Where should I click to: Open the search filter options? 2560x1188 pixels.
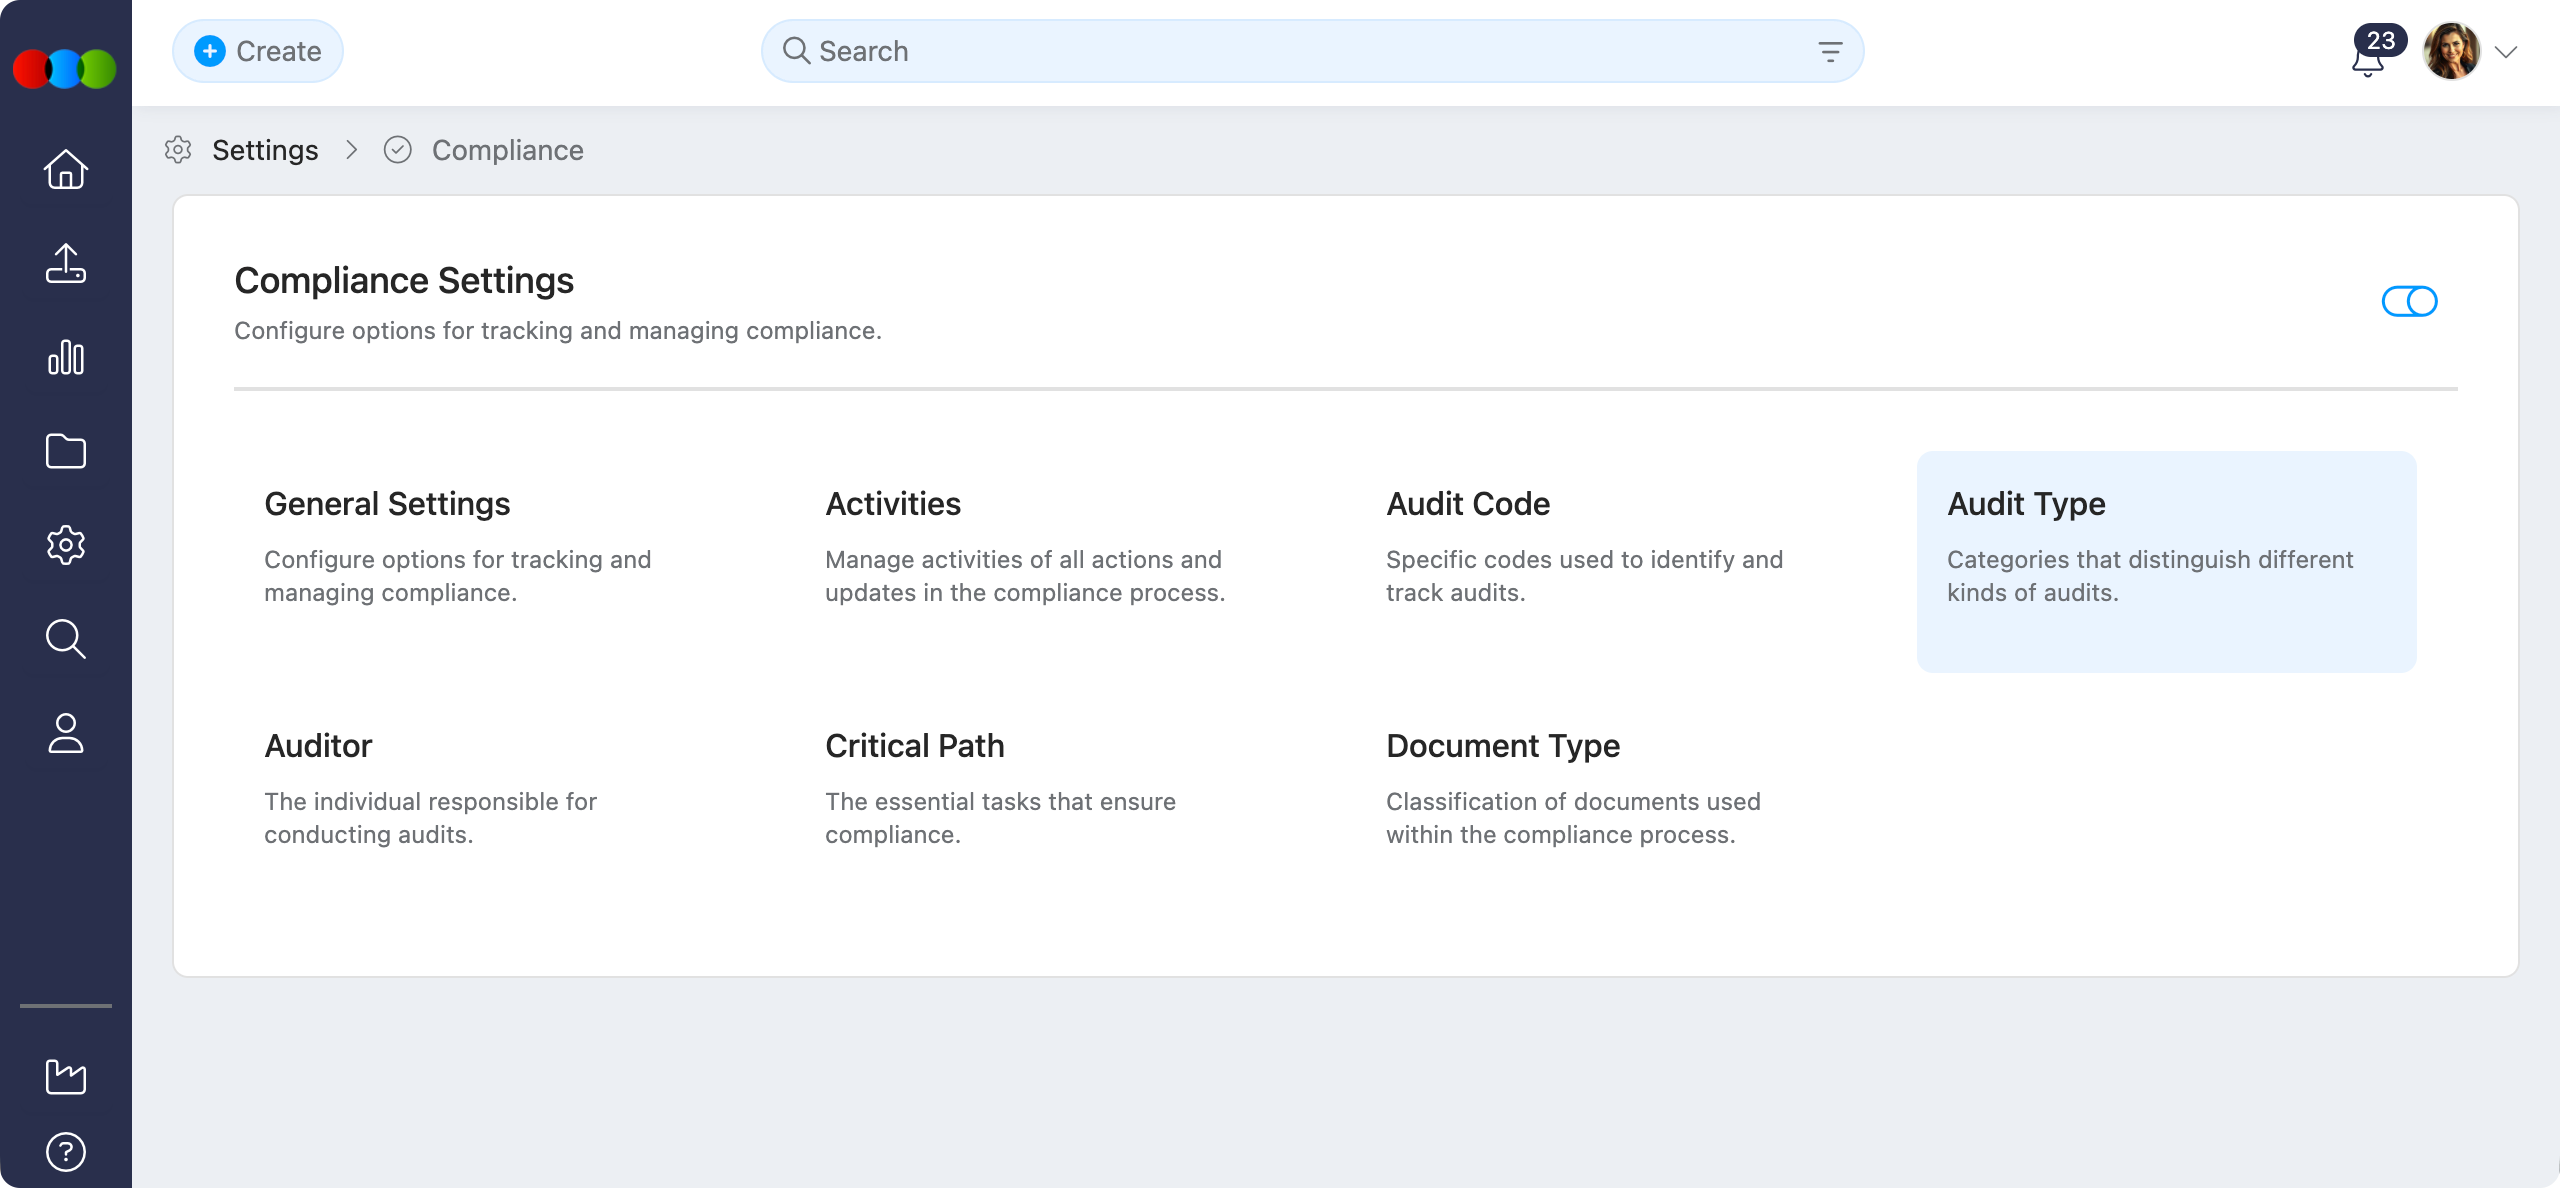click(1831, 50)
